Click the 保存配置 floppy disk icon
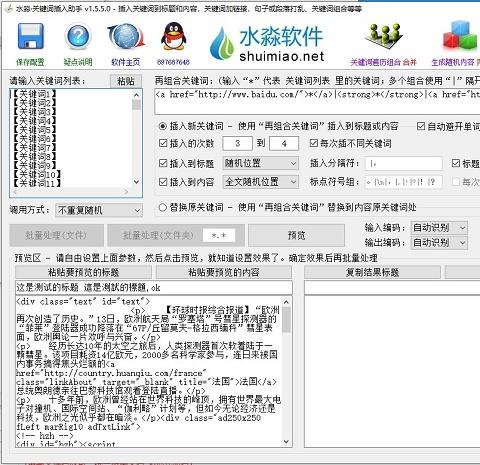The width and height of the screenshot is (480, 465). pyautogui.click(x=31, y=36)
